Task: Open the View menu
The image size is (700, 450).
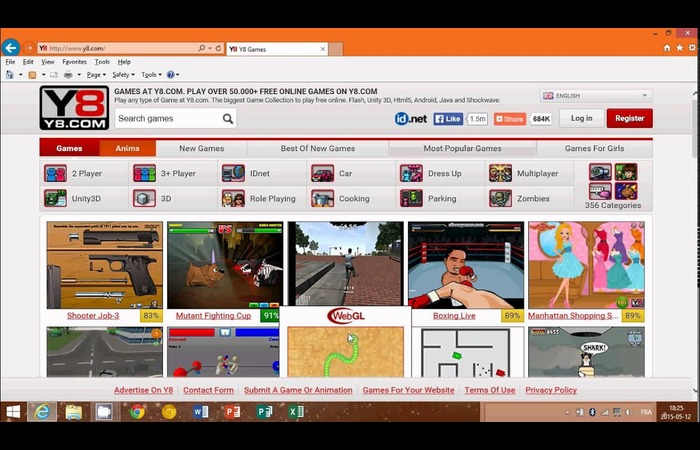Action: (x=48, y=62)
